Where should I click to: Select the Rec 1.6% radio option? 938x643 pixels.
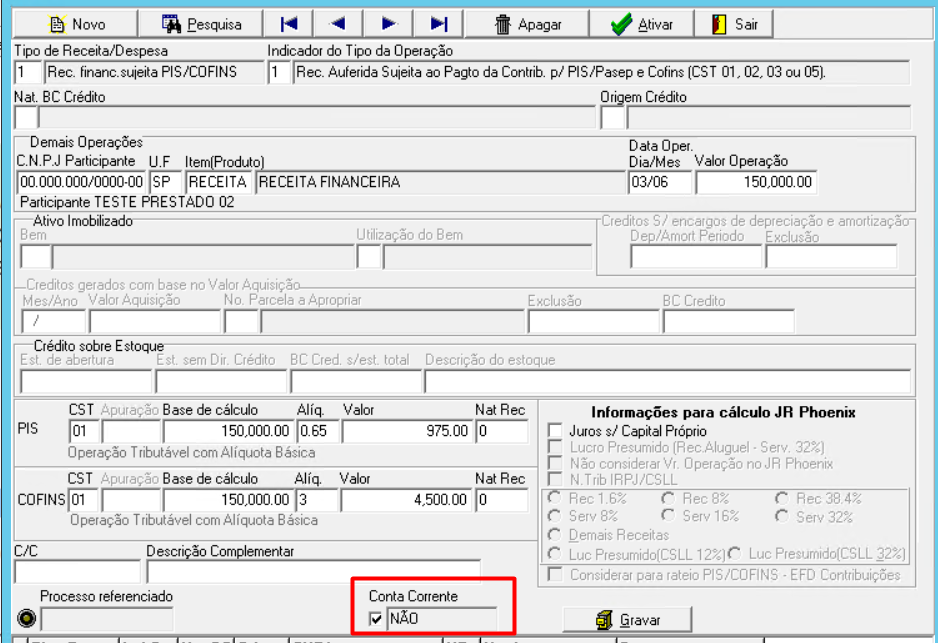click(555, 498)
